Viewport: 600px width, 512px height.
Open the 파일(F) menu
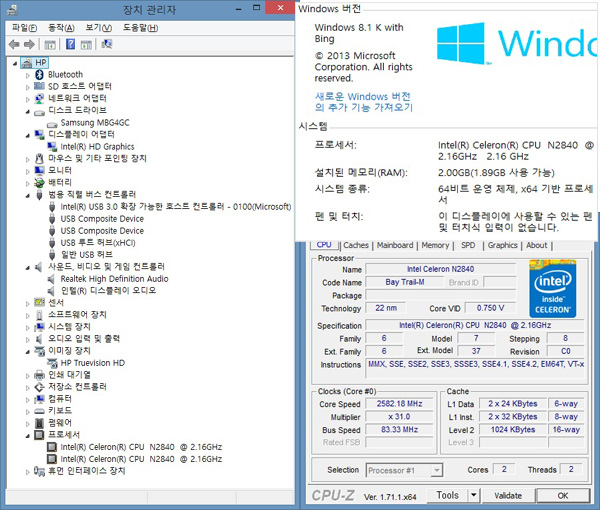[x=24, y=28]
